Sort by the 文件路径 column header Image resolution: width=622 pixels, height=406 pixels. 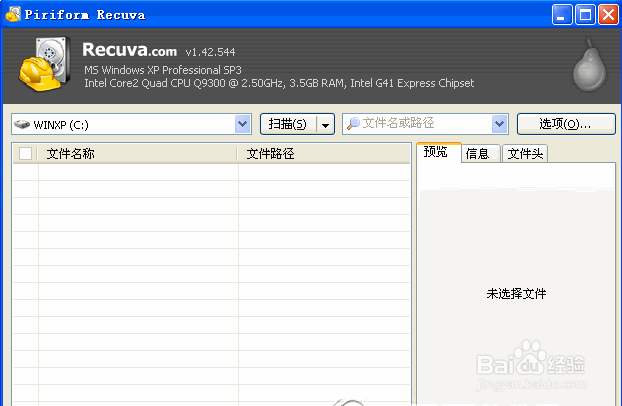click(324, 154)
